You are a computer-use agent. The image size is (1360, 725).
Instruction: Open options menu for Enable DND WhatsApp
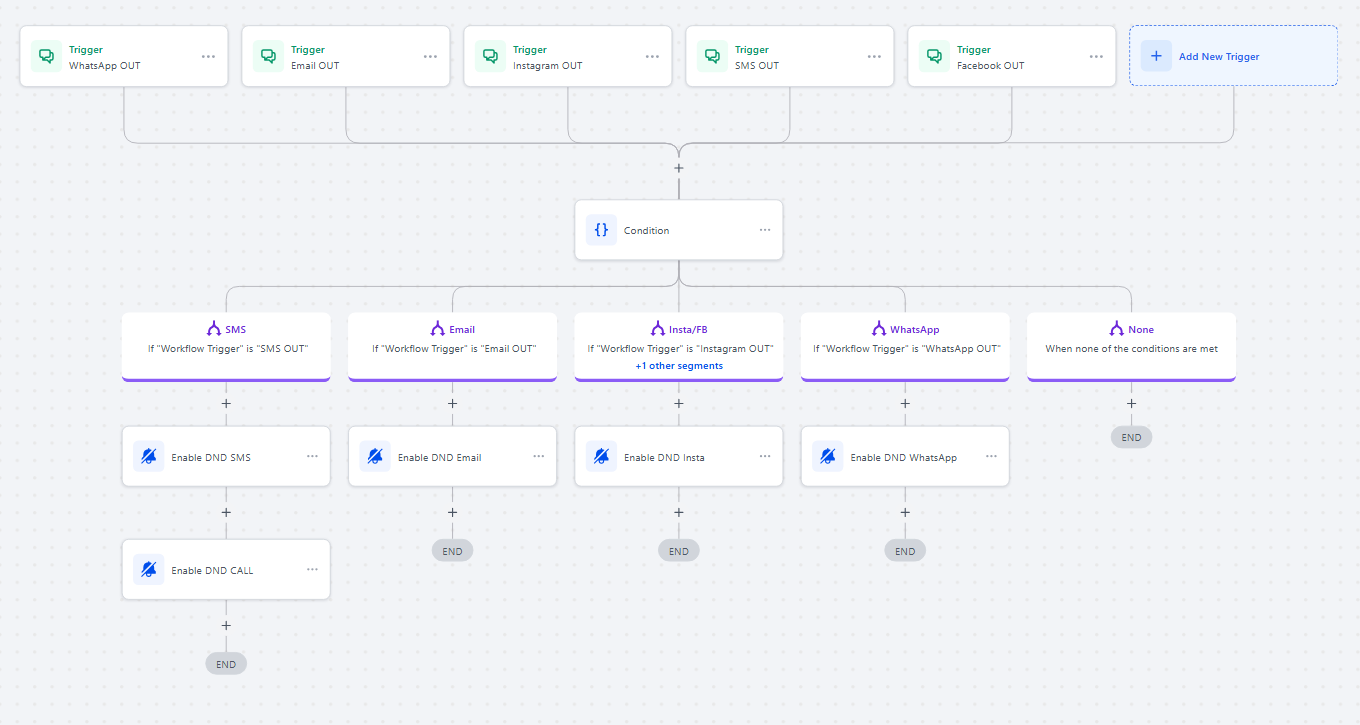pyautogui.click(x=991, y=456)
